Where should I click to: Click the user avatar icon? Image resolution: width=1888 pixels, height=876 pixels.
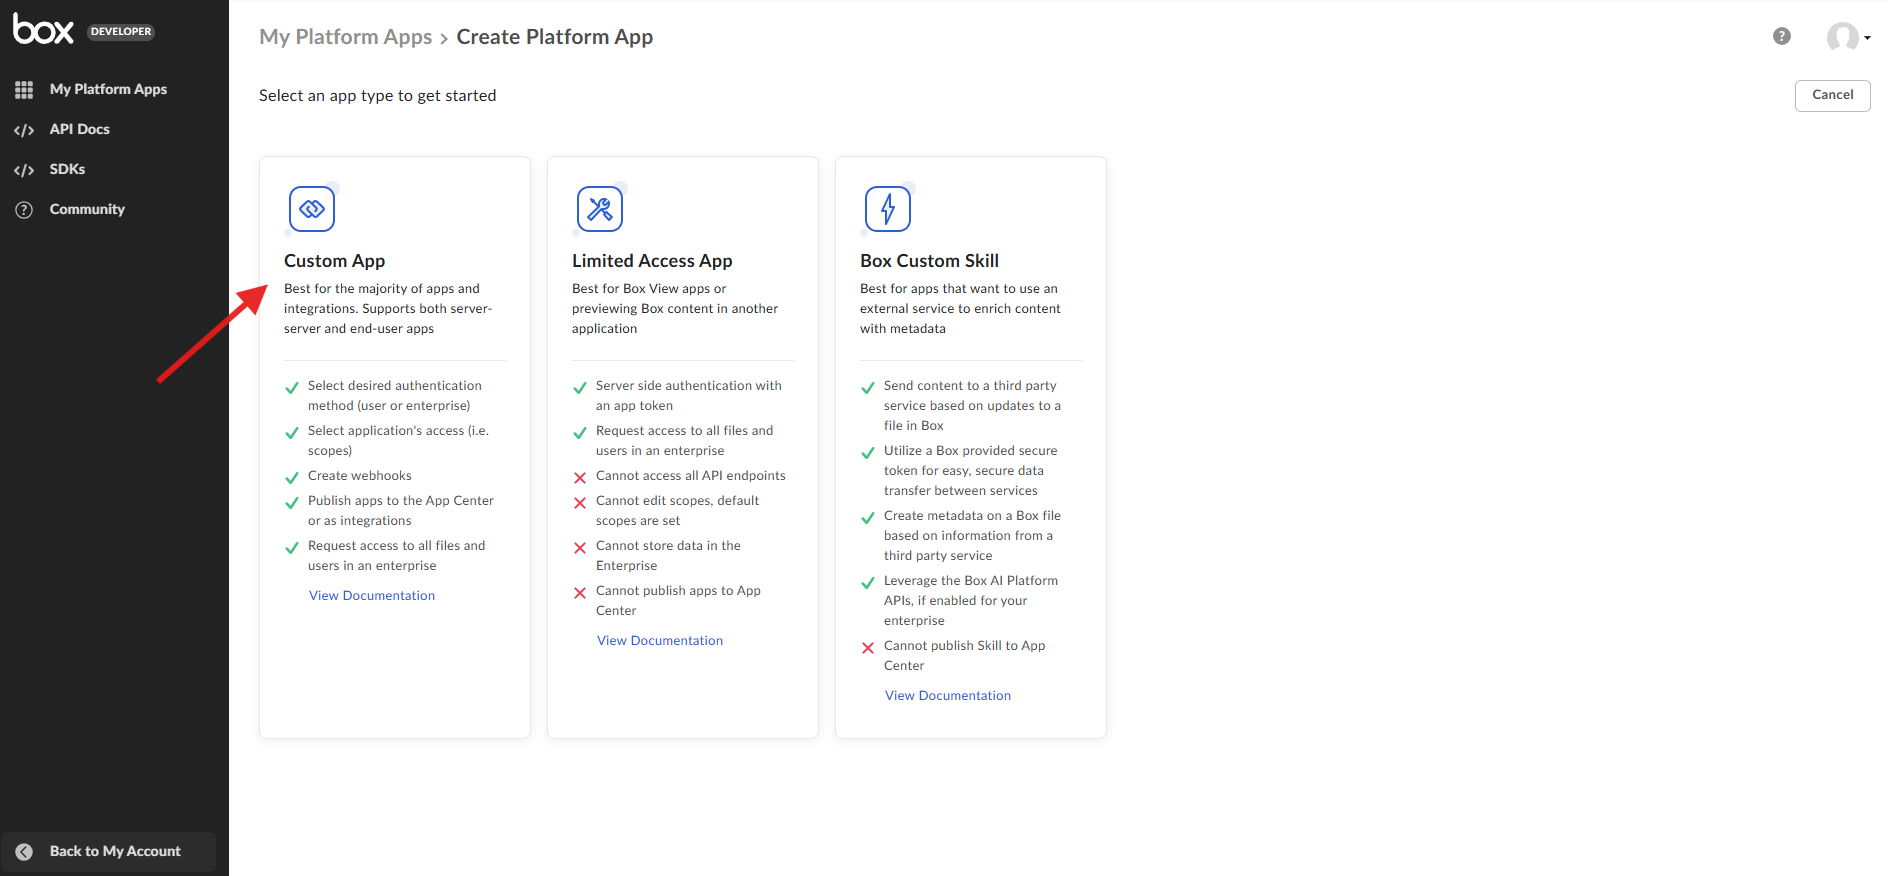[x=1842, y=37]
